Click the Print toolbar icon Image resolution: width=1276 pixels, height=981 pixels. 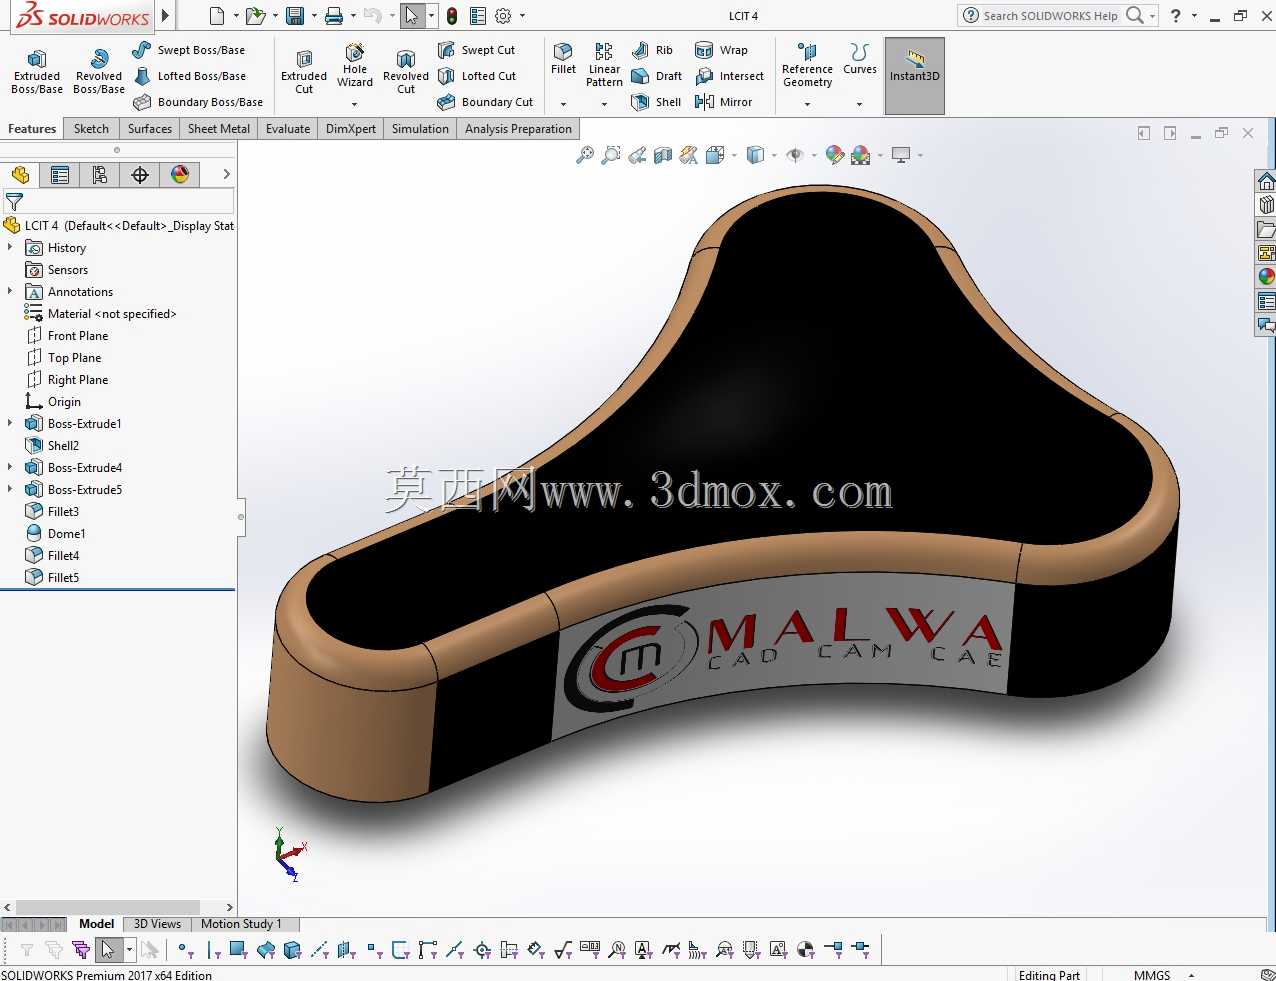[x=334, y=16]
